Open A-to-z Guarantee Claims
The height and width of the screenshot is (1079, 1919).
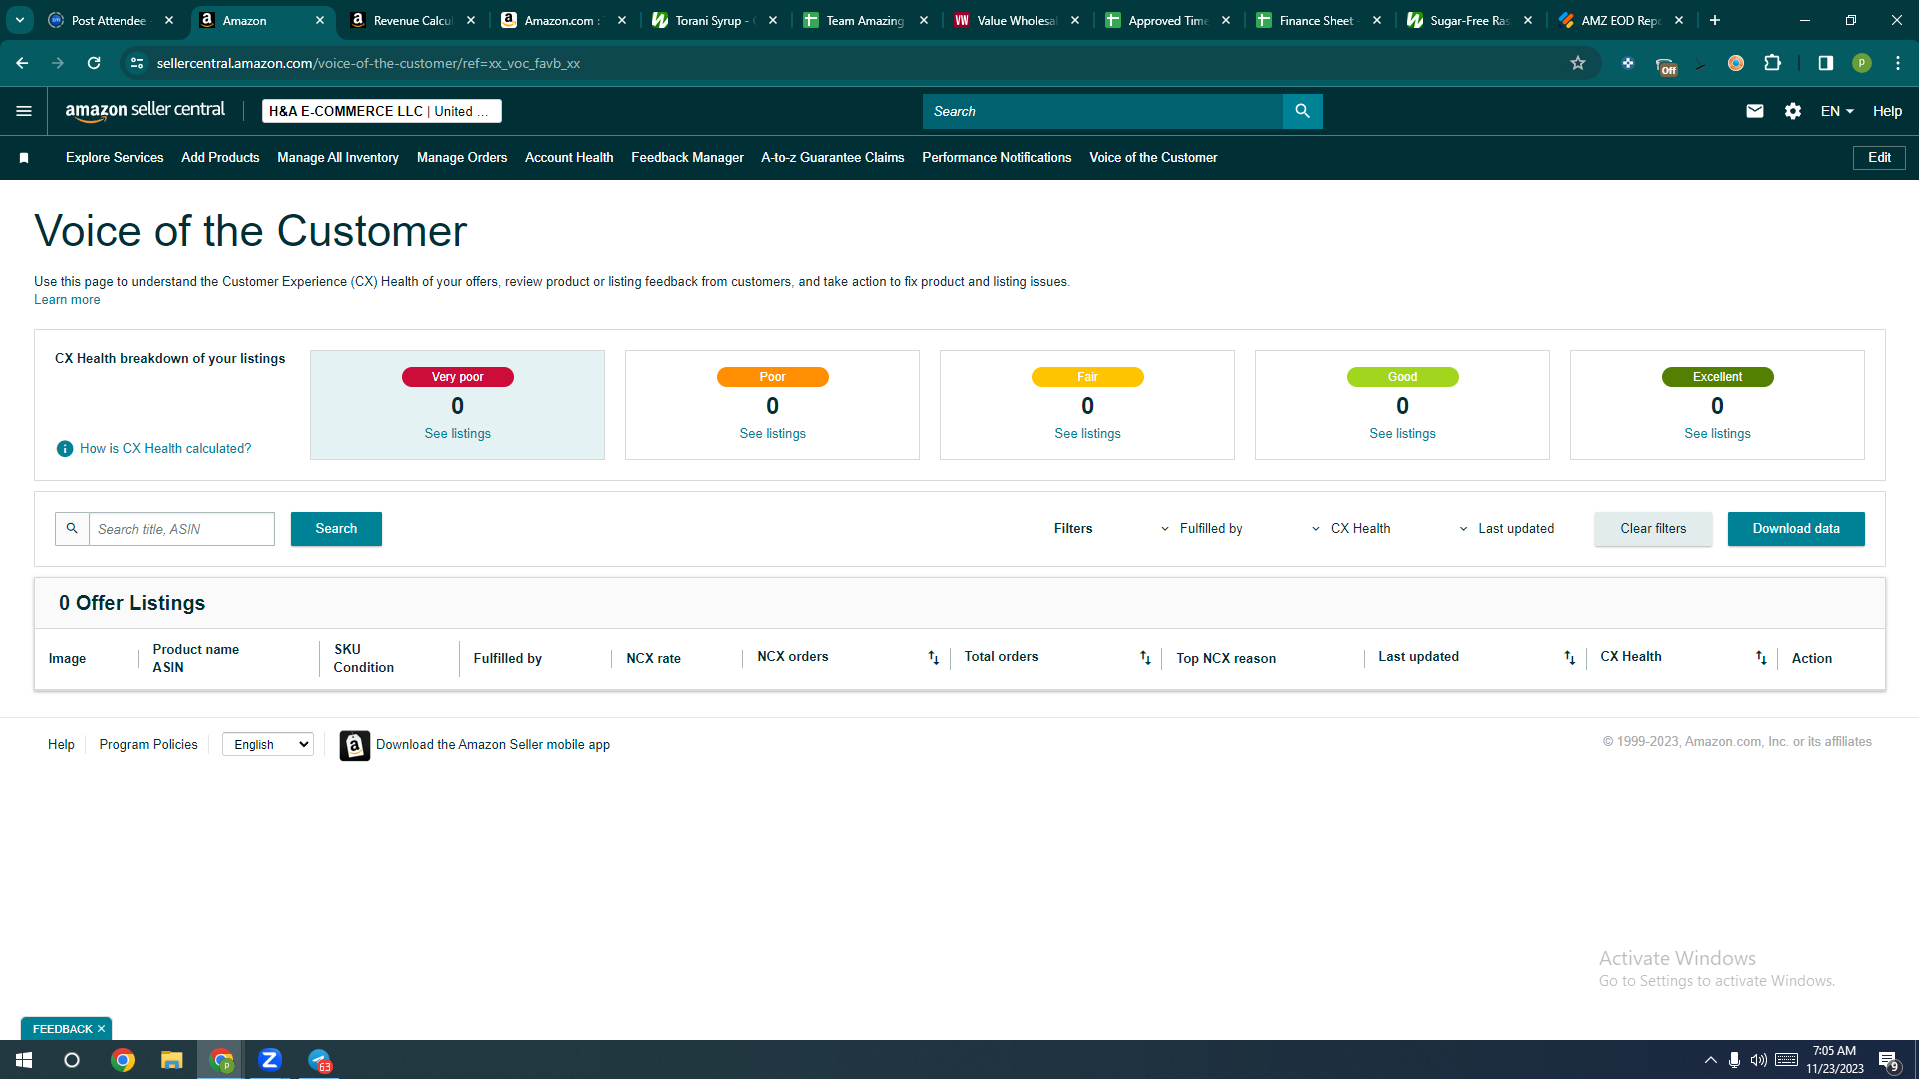(x=832, y=158)
